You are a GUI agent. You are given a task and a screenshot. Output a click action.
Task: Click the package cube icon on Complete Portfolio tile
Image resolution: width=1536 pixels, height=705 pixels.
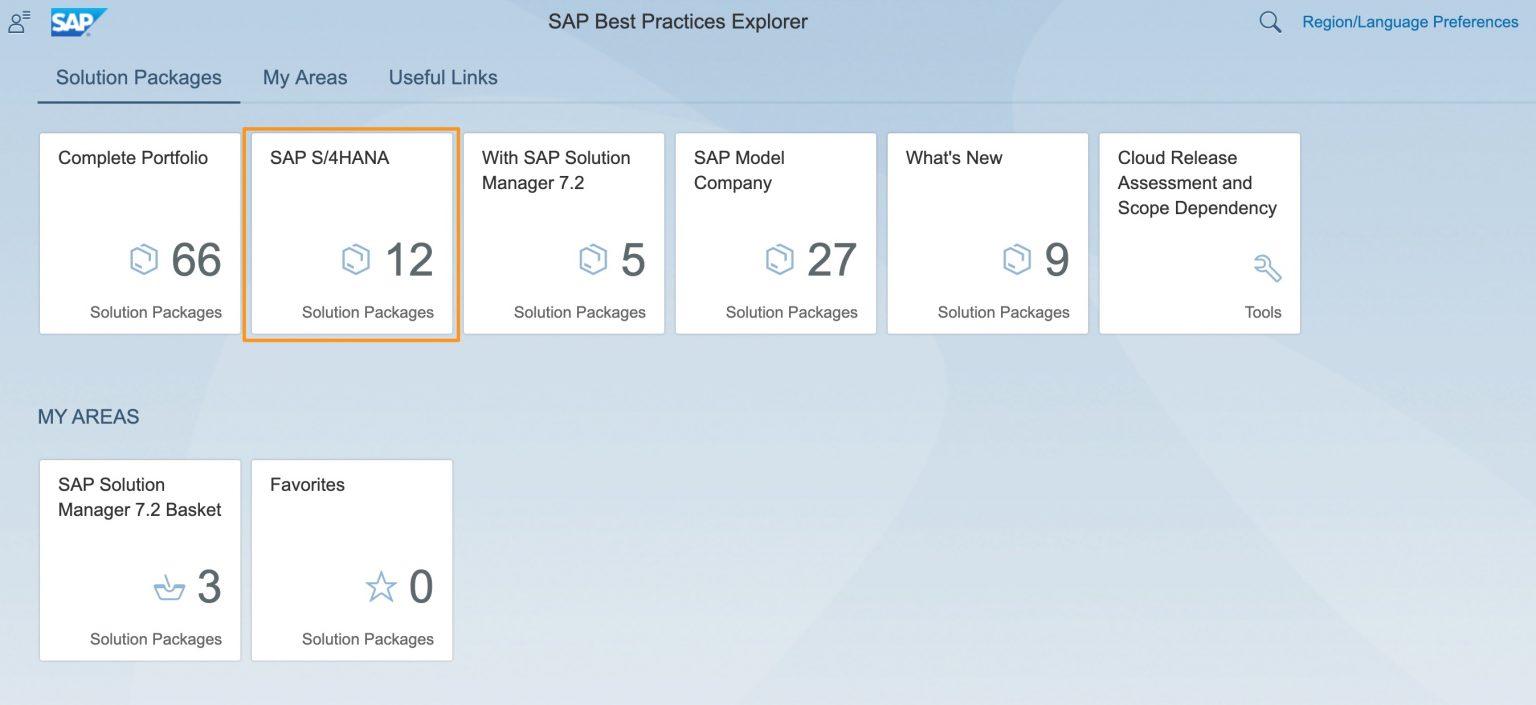pyautogui.click(x=142, y=259)
